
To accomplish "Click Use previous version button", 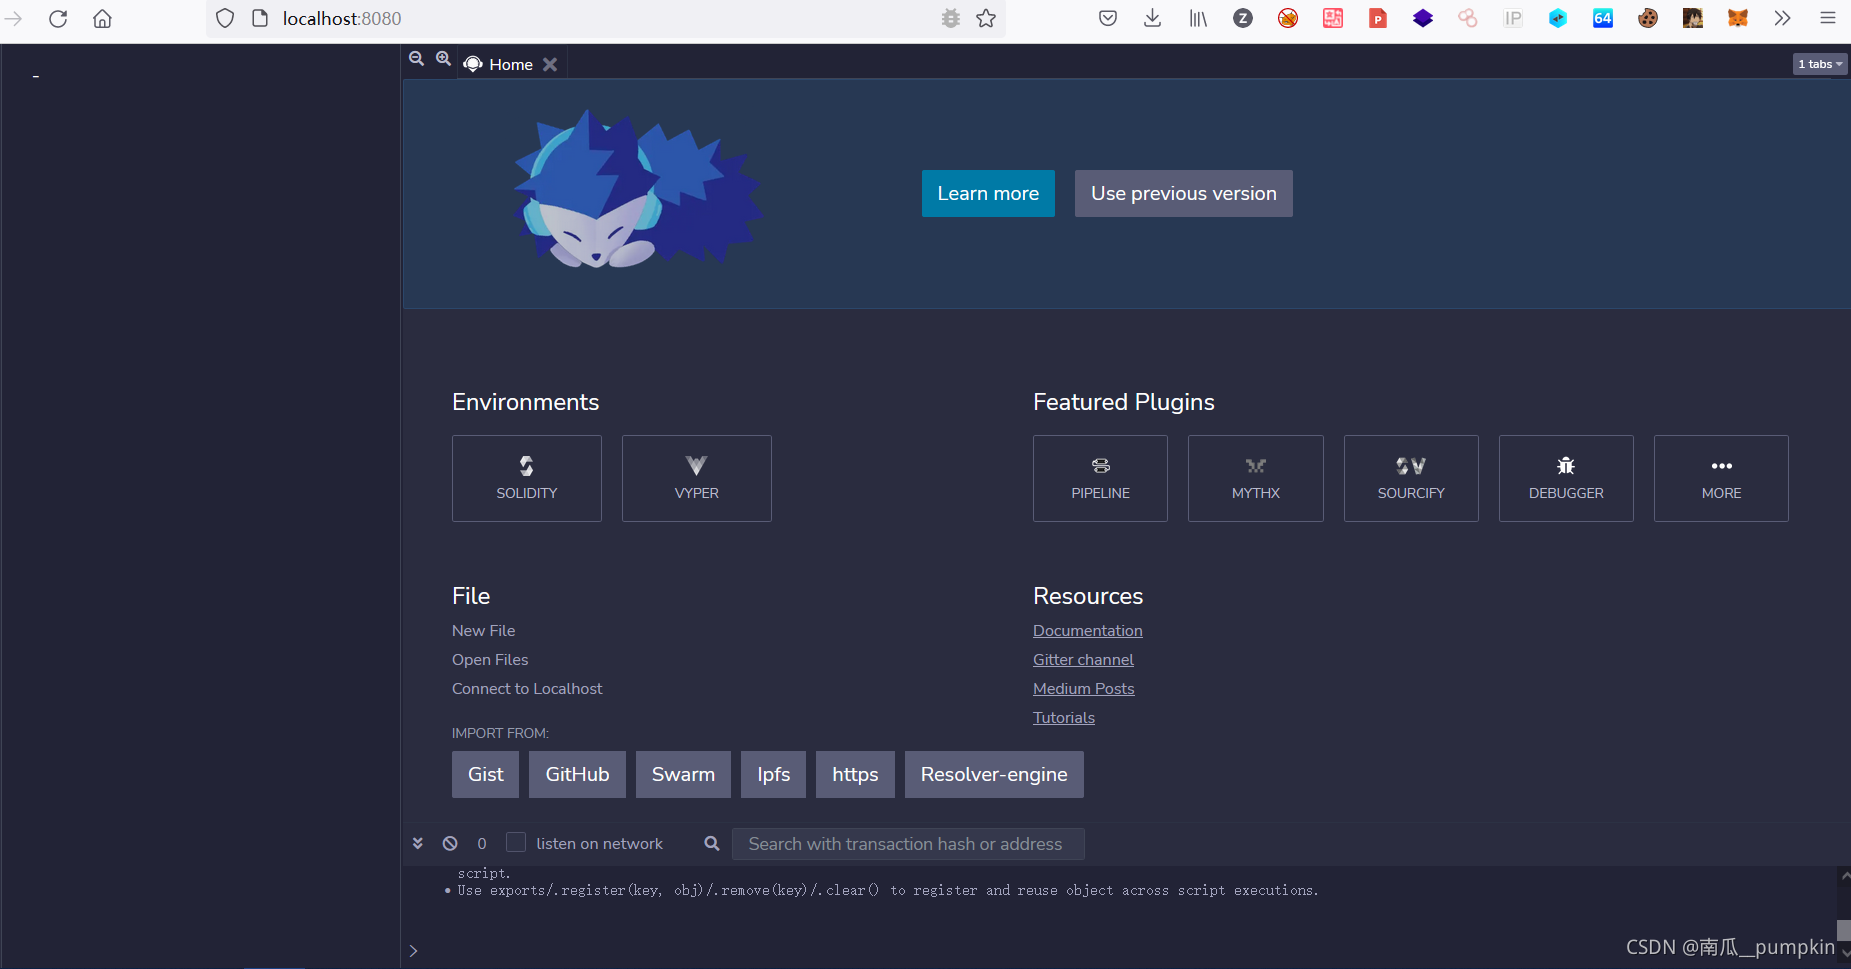I will tap(1184, 193).
